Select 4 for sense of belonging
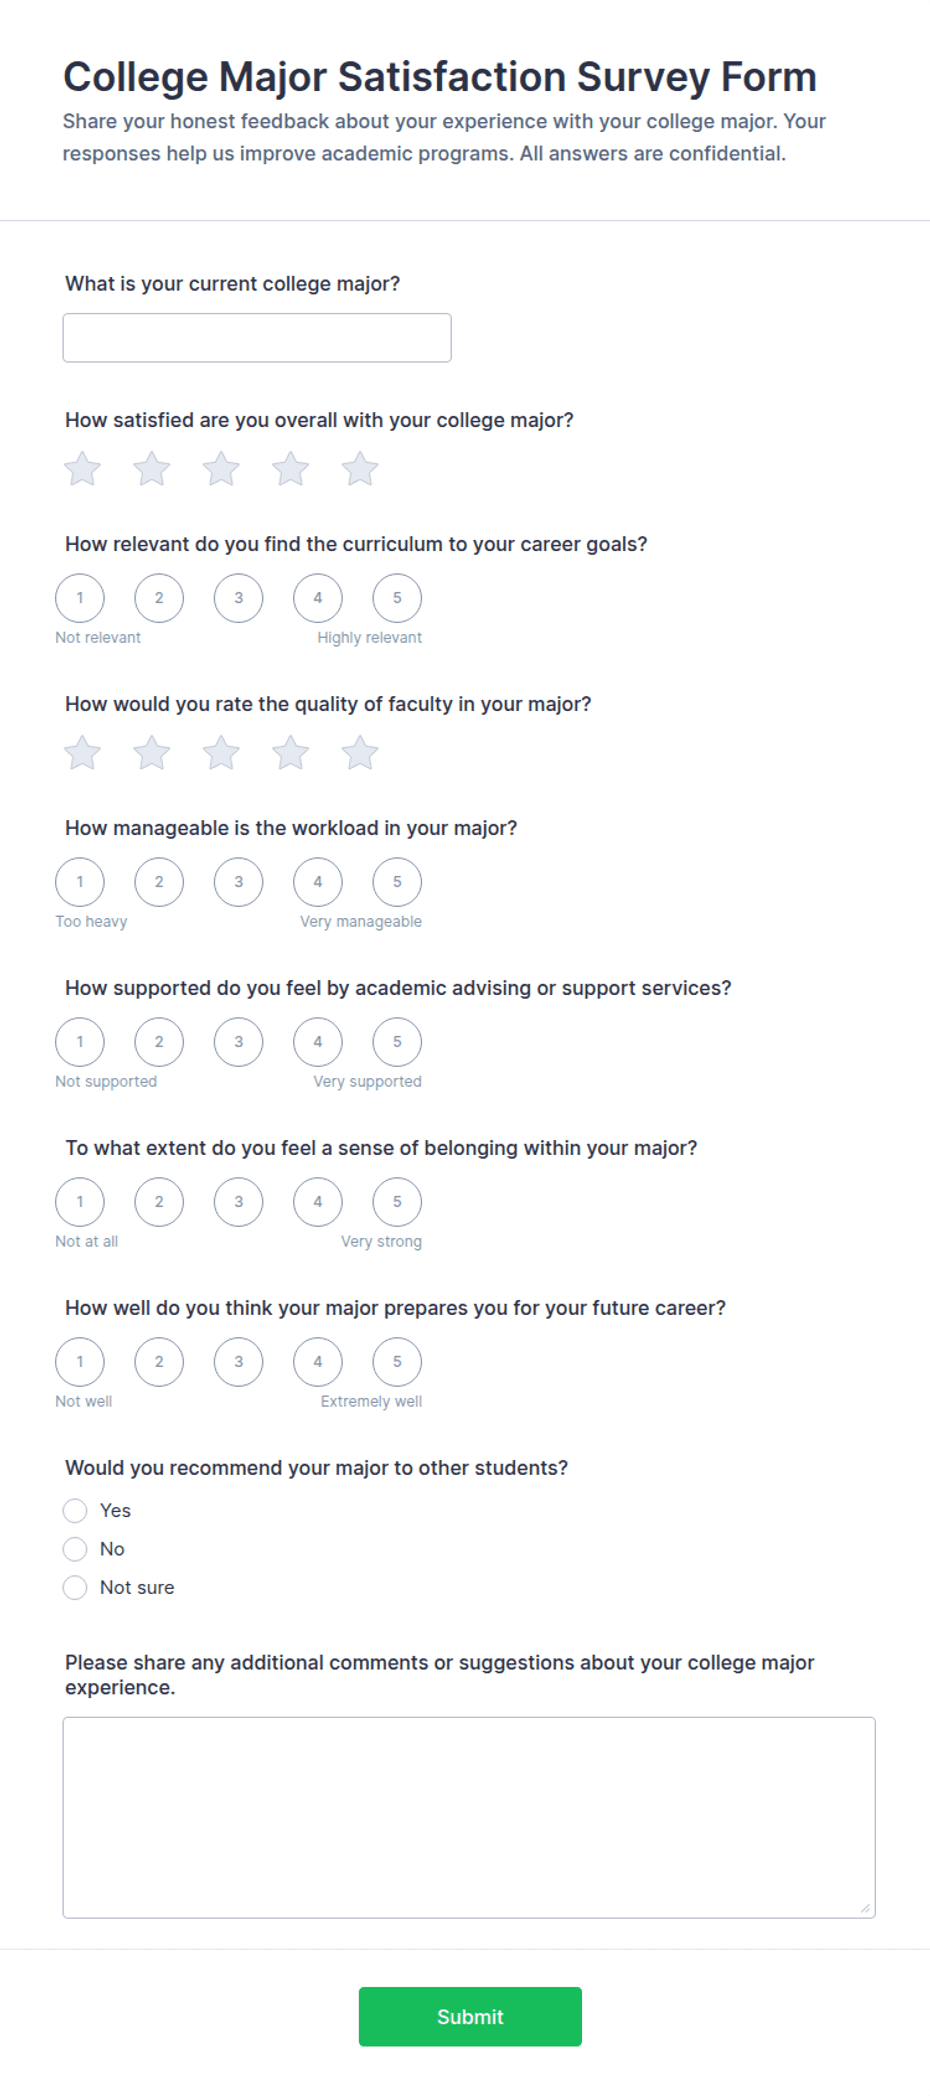Screen dimensions: 930x2096 tap(318, 1202)
